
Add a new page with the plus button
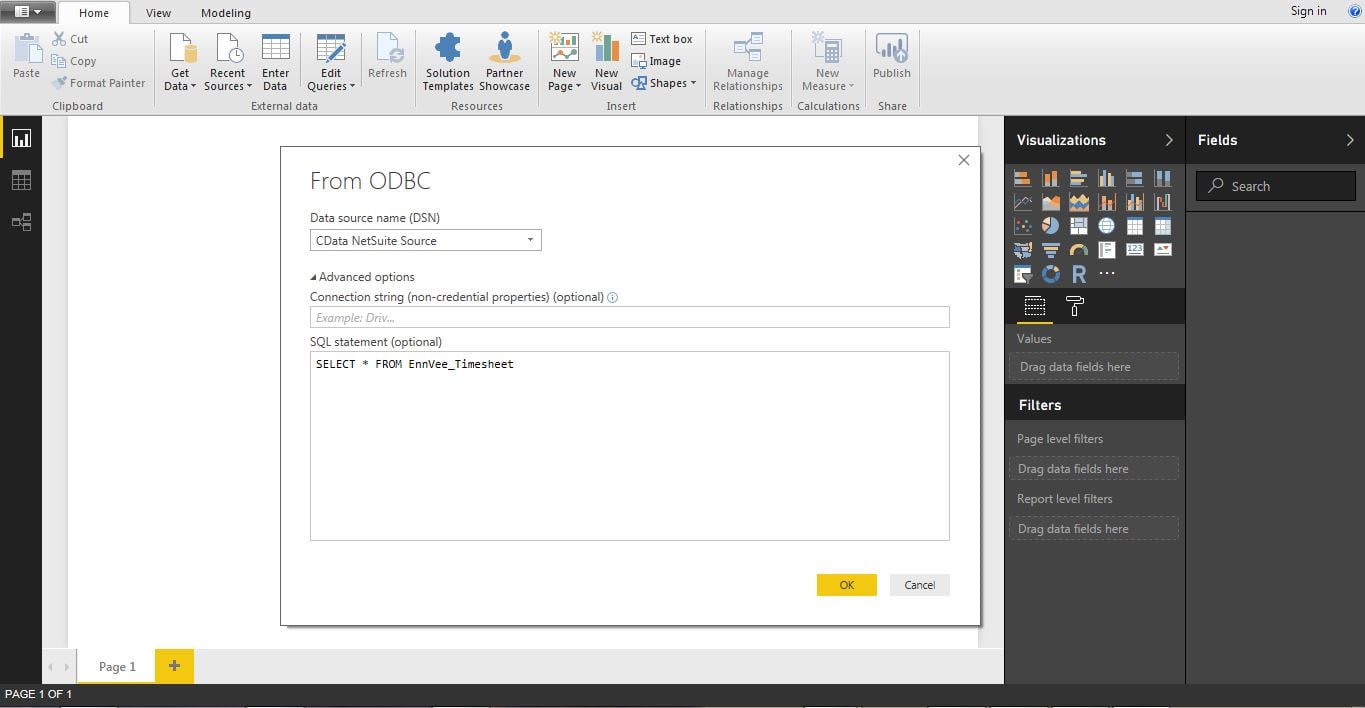pyautogui.click(x=174, y=665)
